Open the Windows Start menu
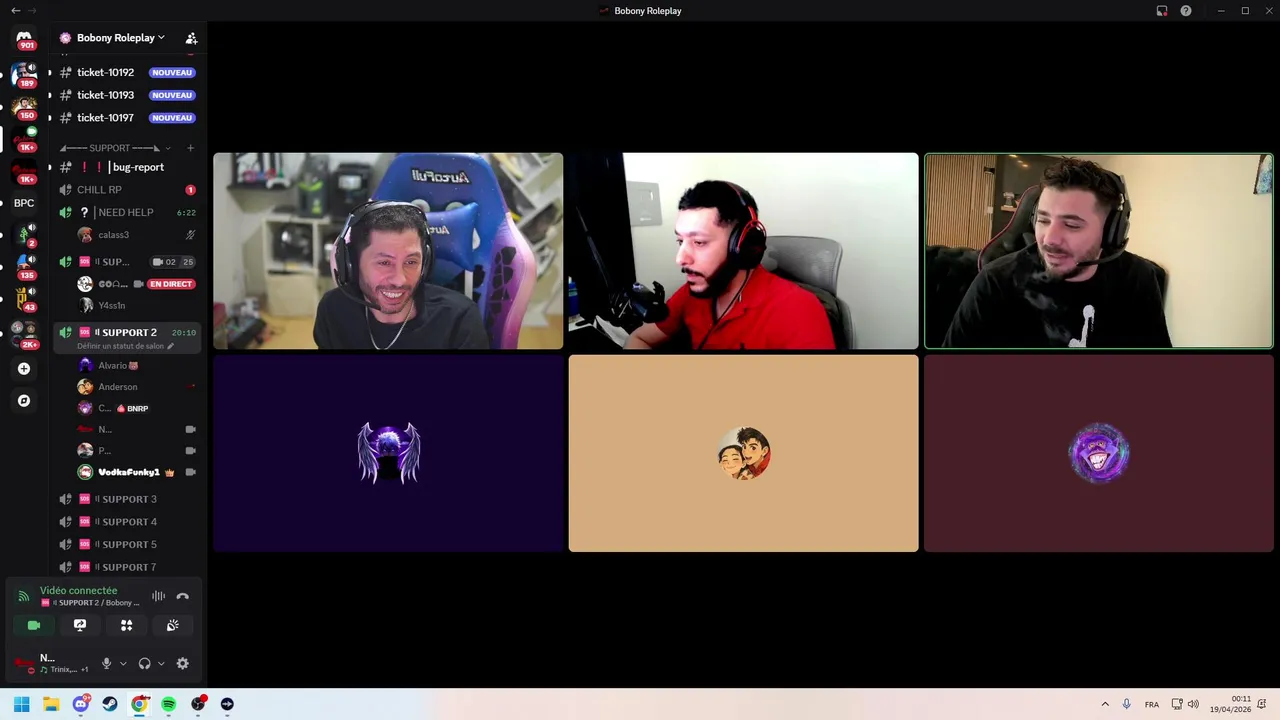1280x720 pixels. [22, 704]
